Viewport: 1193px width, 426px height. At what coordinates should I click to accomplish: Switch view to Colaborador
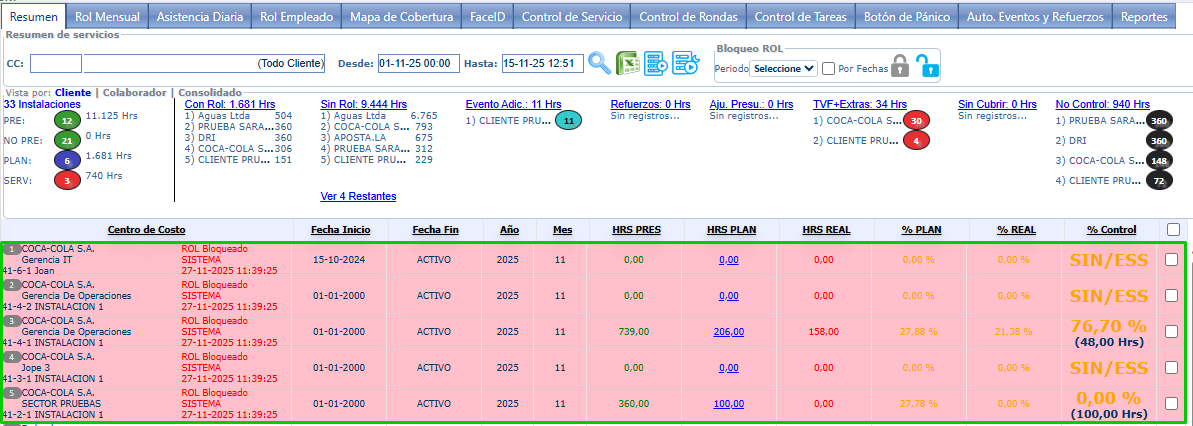point(135,92)
